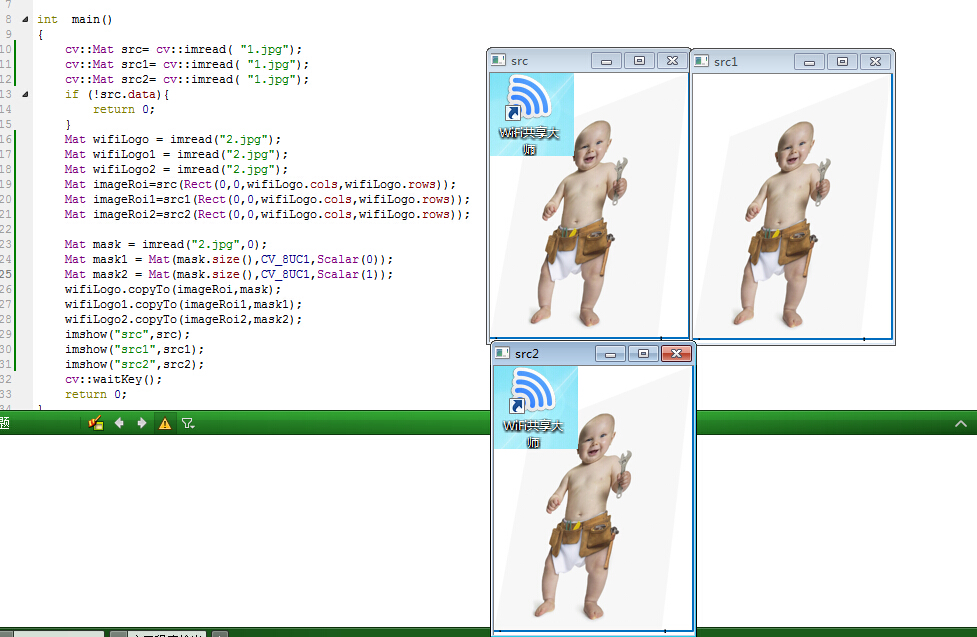
Task: Click the src1 window's title bar icon
Action: 701,60
